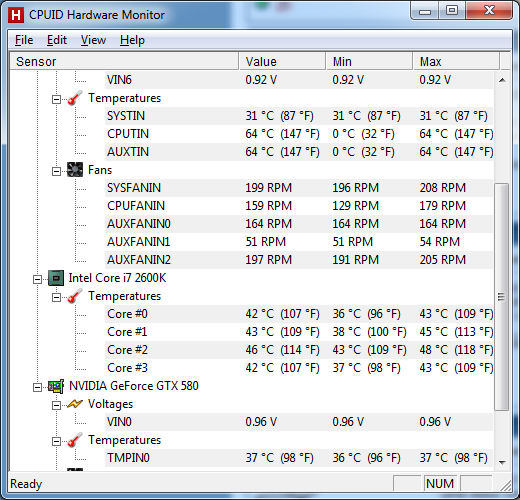The height and width of the screenshot is (500, 520).
Task: Click the thermometer icon beside the first Temperatures node
Action: [75, 98]
